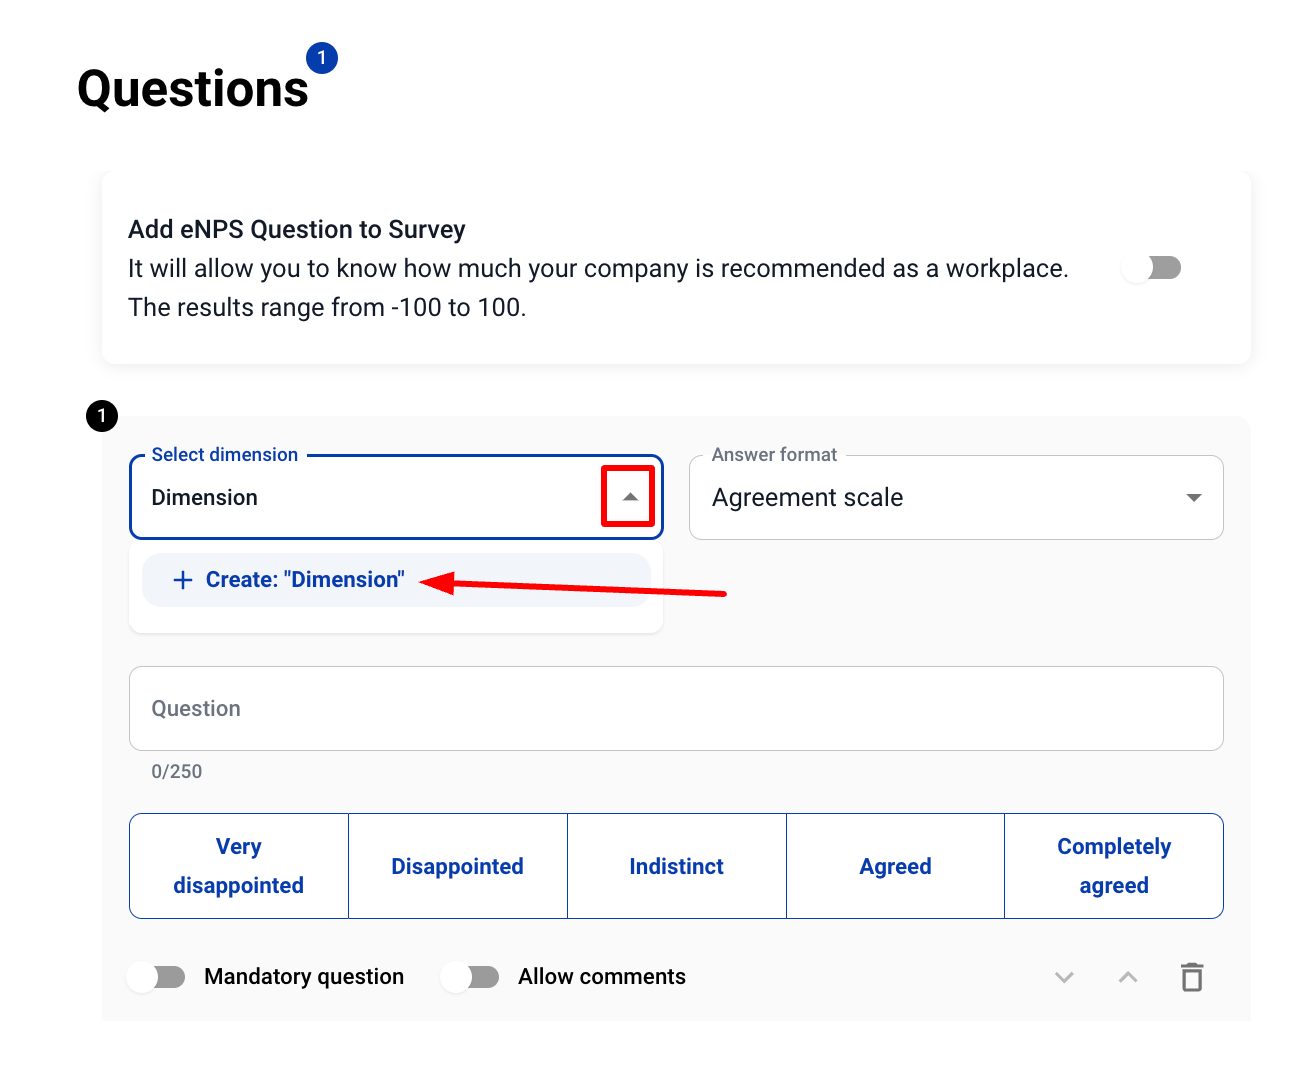Click the trash icon to delete question
The width and height of the screenshot is (1296, 1072).
point(1191,977)
